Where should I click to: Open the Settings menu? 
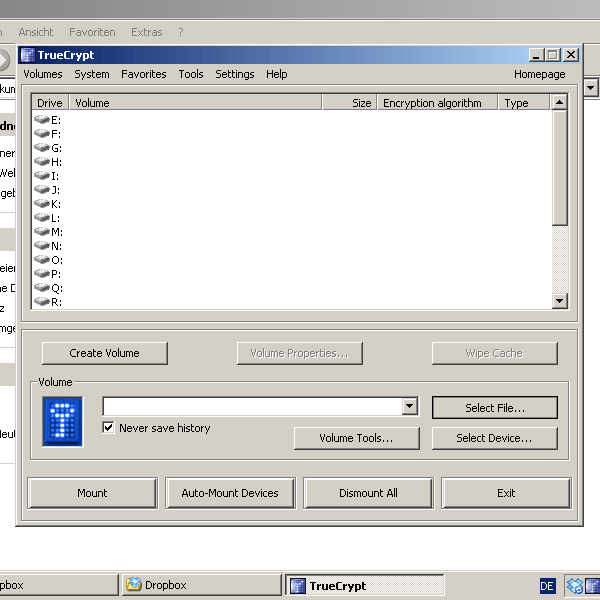coord(235,74)
